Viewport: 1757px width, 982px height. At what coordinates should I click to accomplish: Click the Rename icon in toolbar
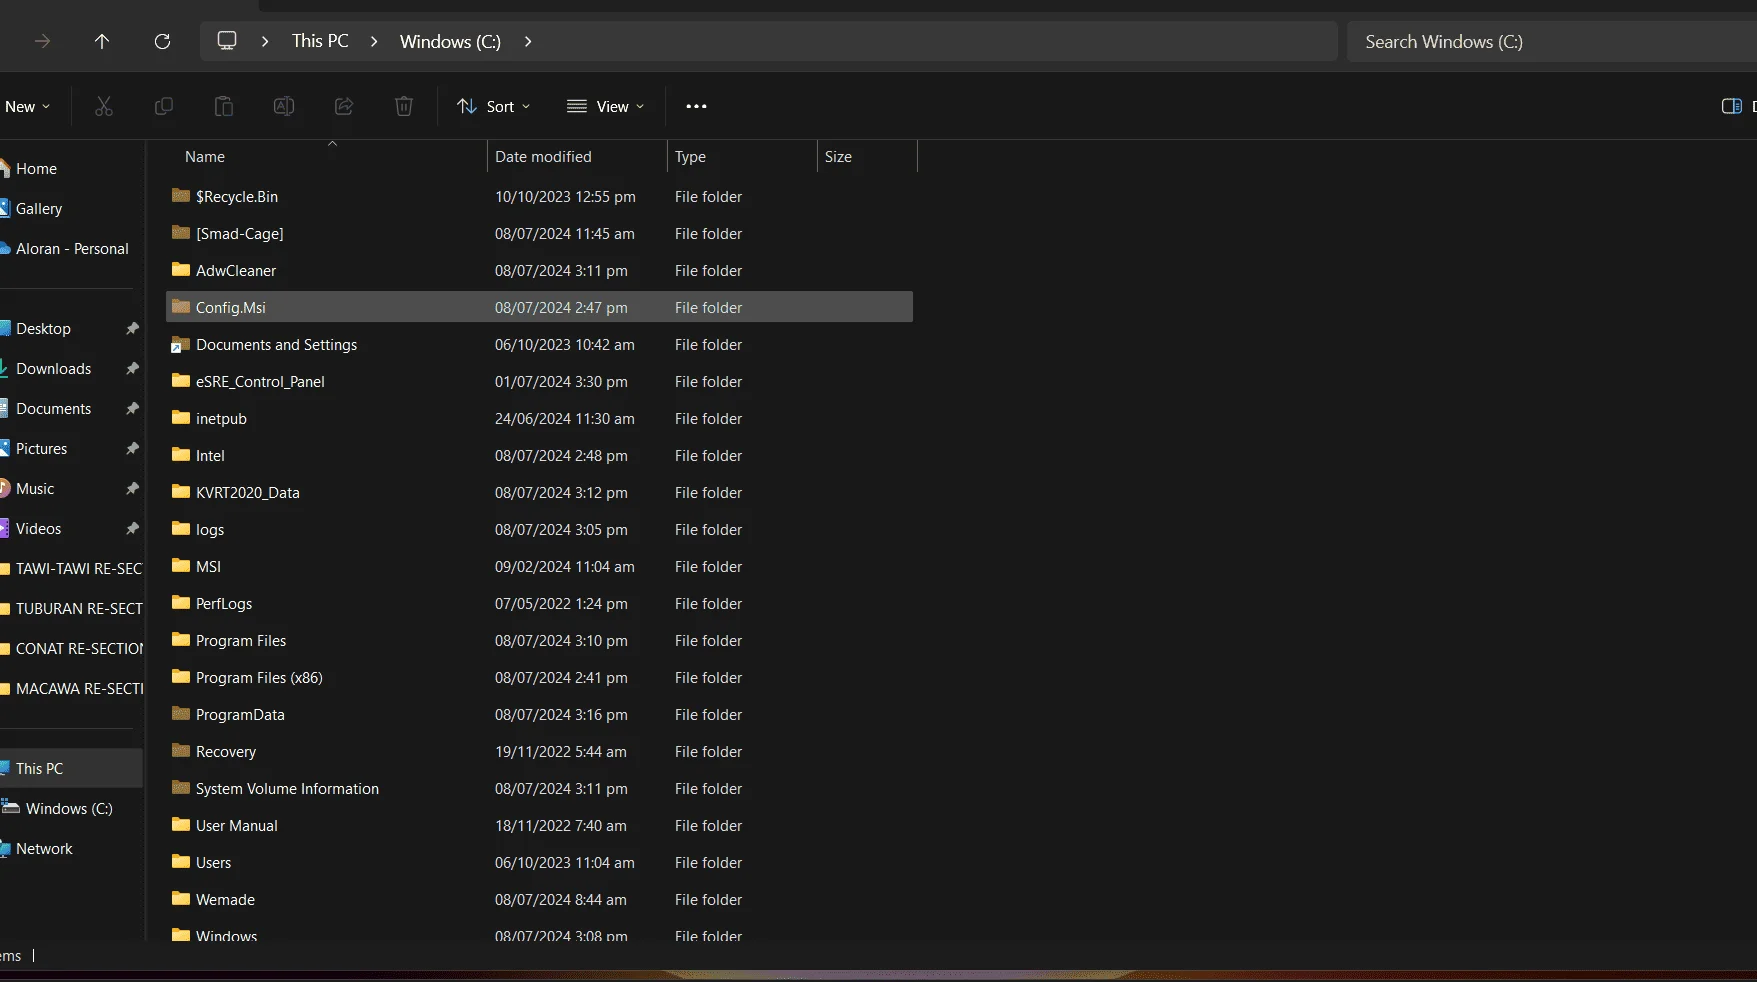[284, 106]
